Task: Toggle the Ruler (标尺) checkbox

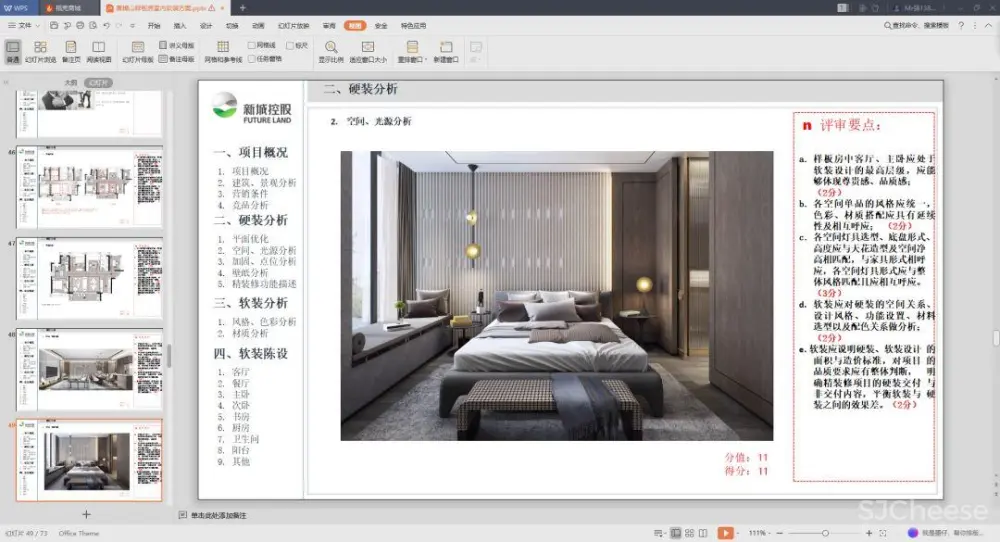Action: click(x=290, y=45)
